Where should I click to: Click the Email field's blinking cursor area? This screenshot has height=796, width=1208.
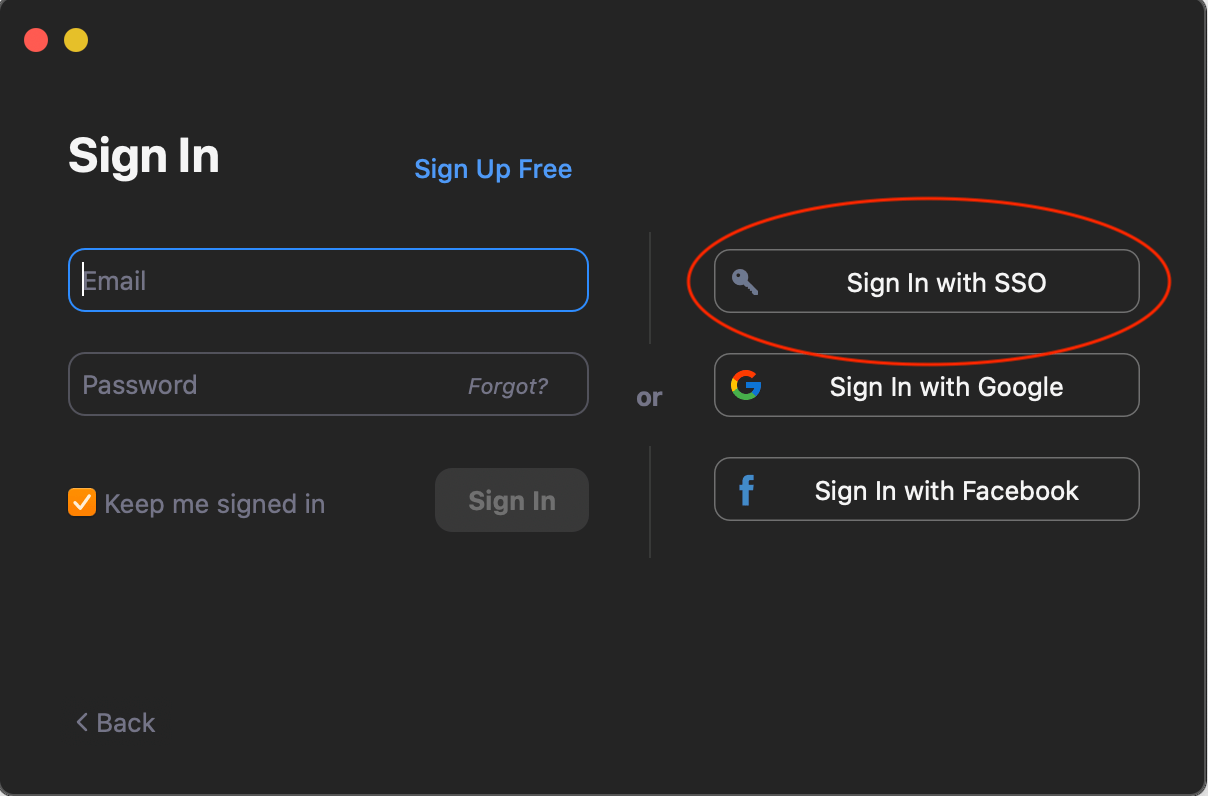(x=84, y=280)
